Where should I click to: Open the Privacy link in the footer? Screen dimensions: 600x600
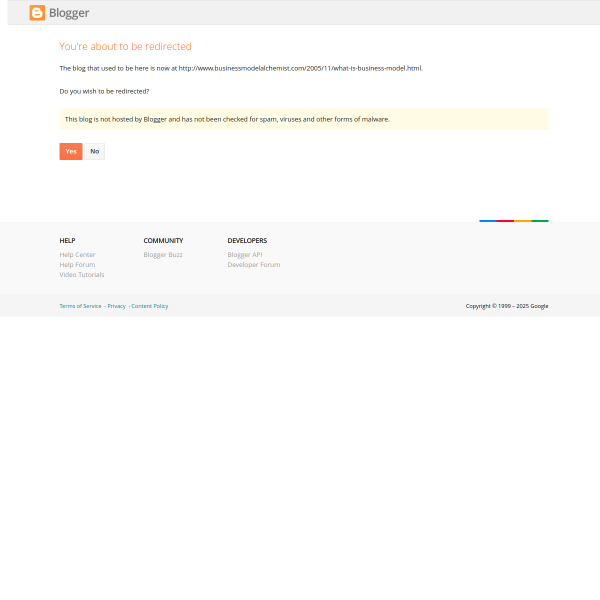(x=116, y=306)
